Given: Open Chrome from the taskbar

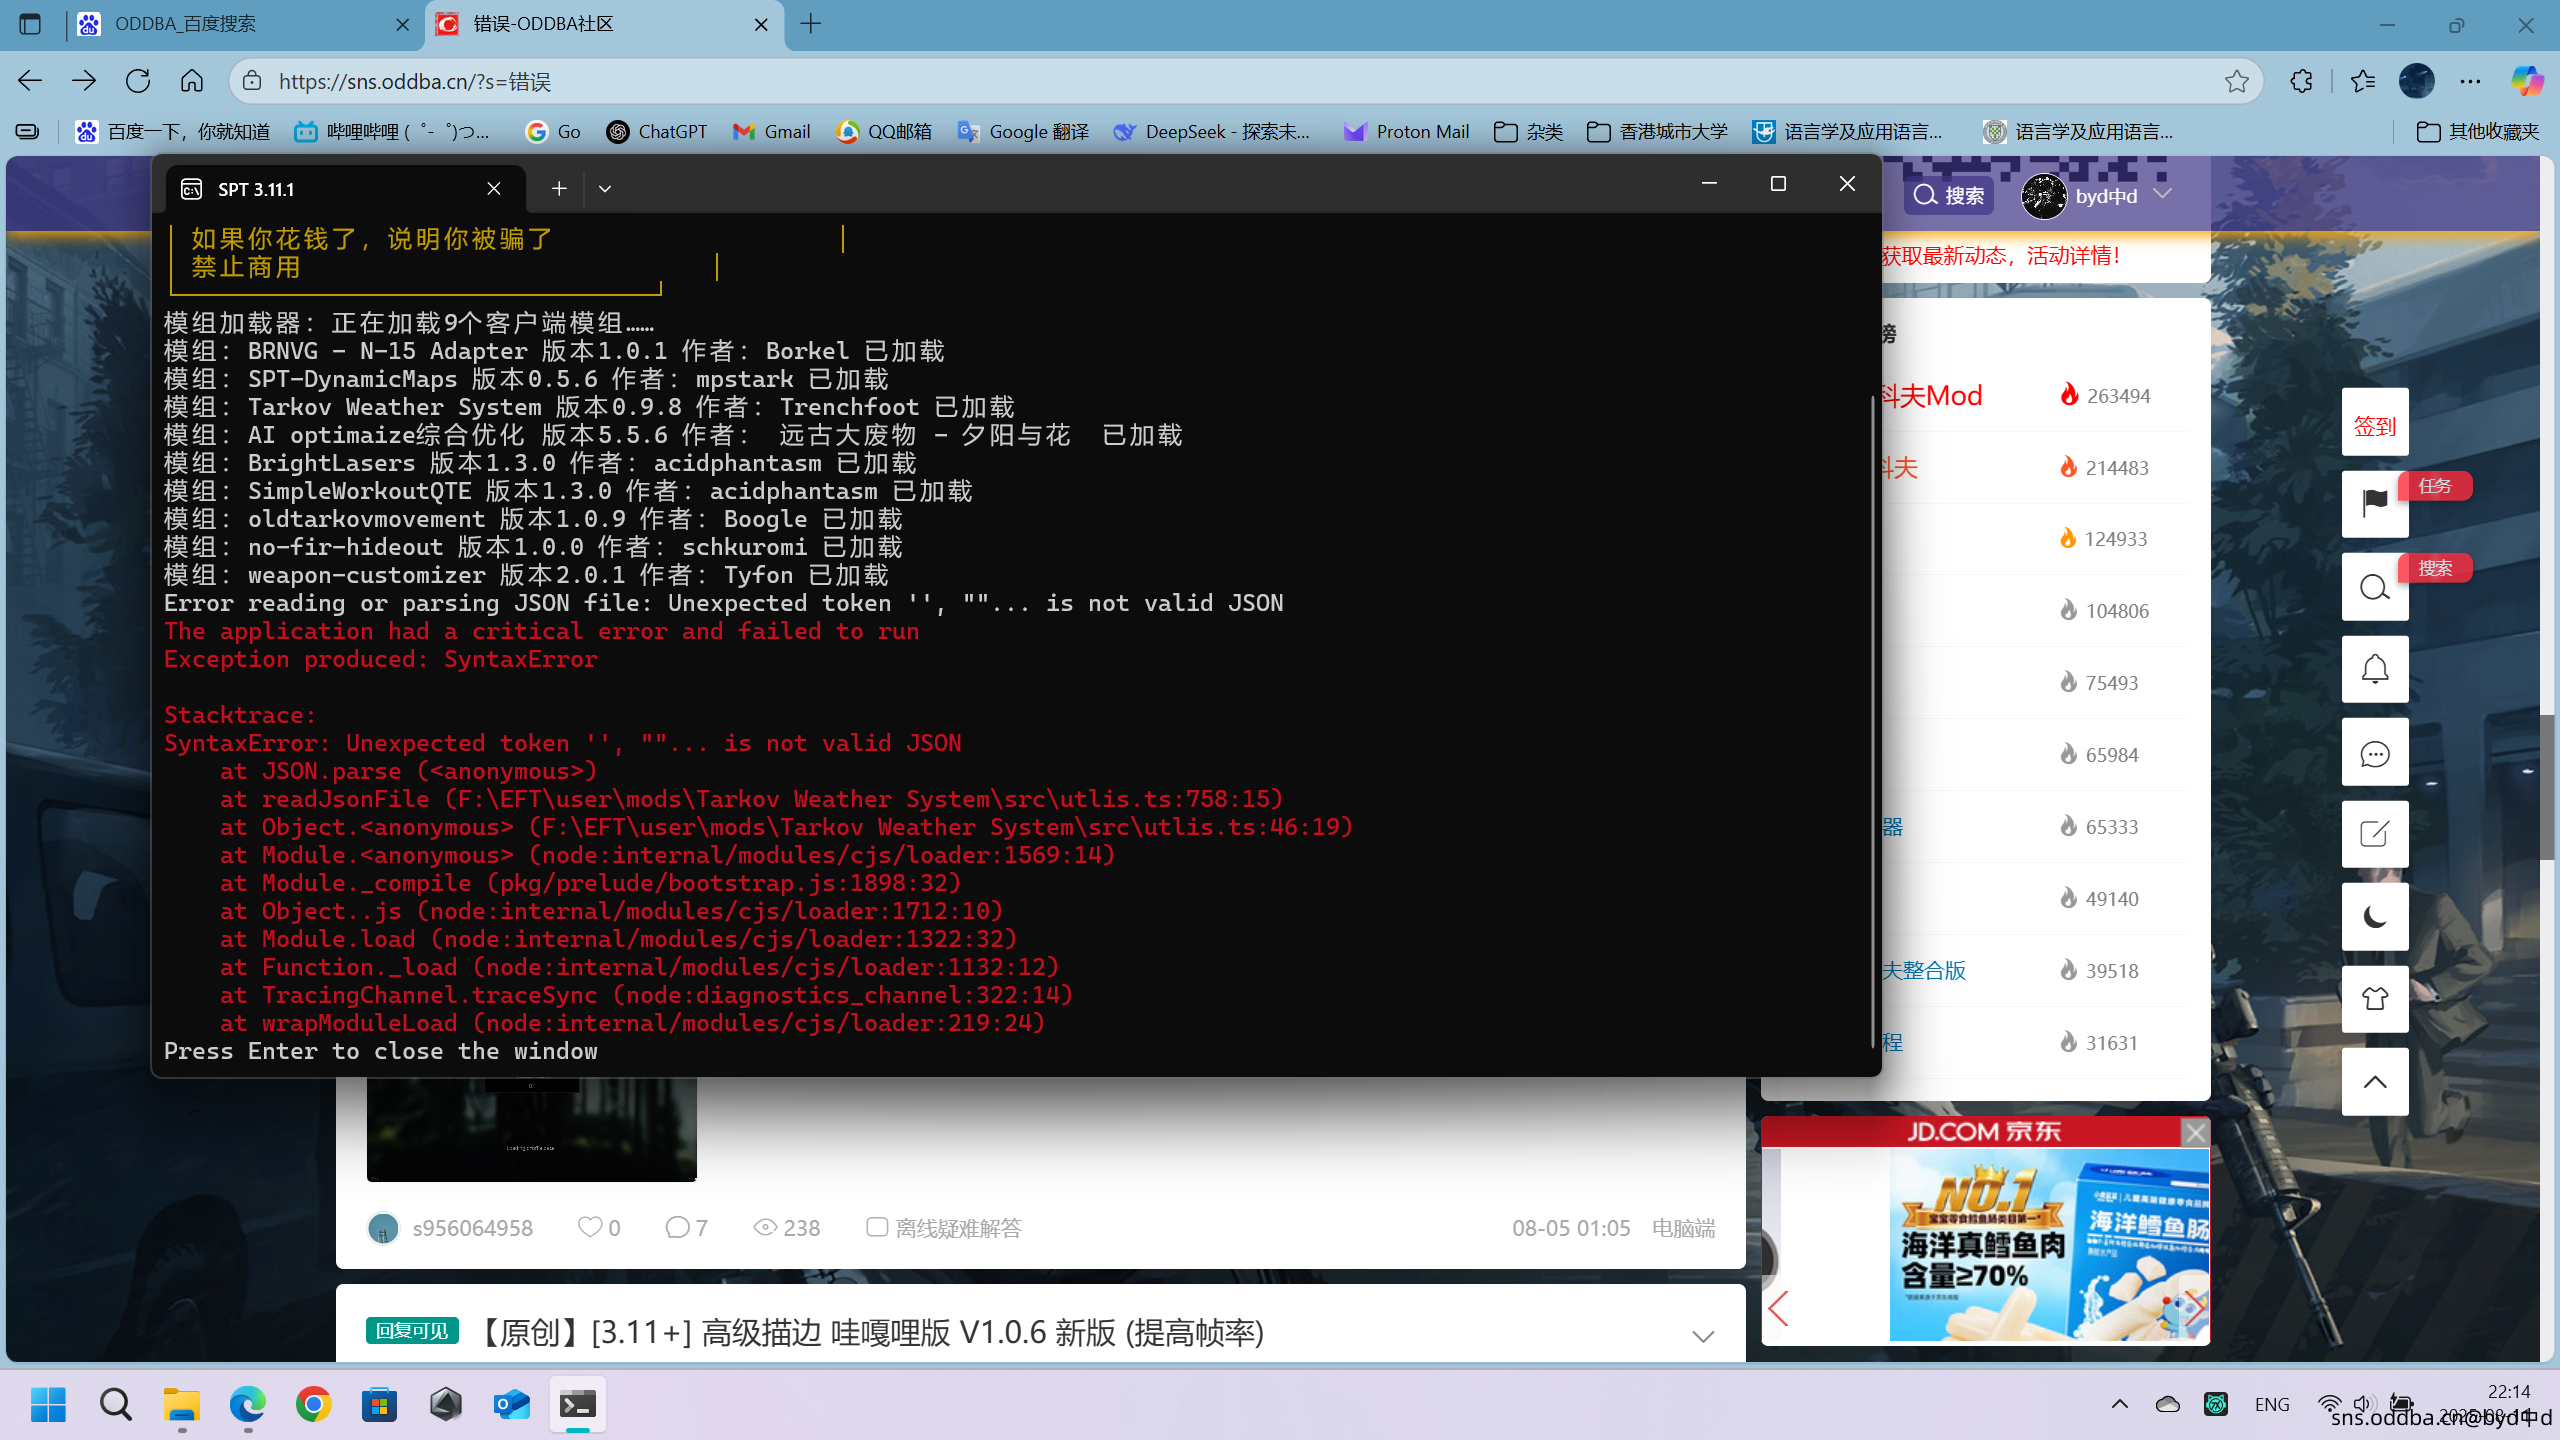Looking at the screenshot, I should [313, 1404].
